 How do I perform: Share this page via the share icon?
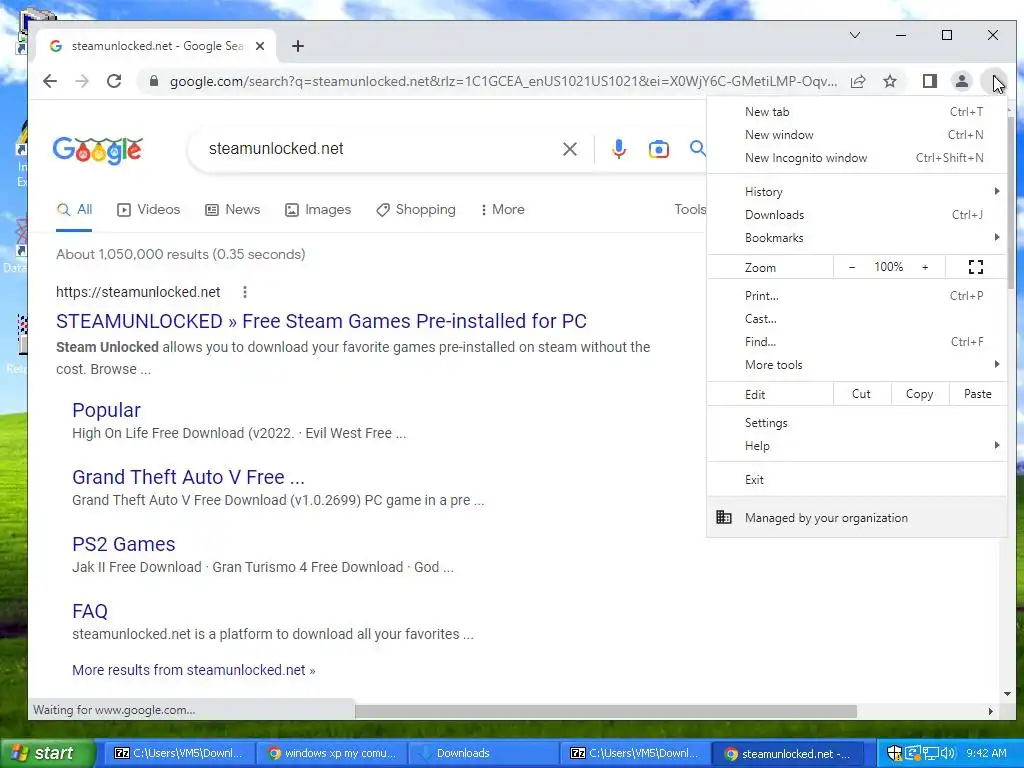coord(858,81)
